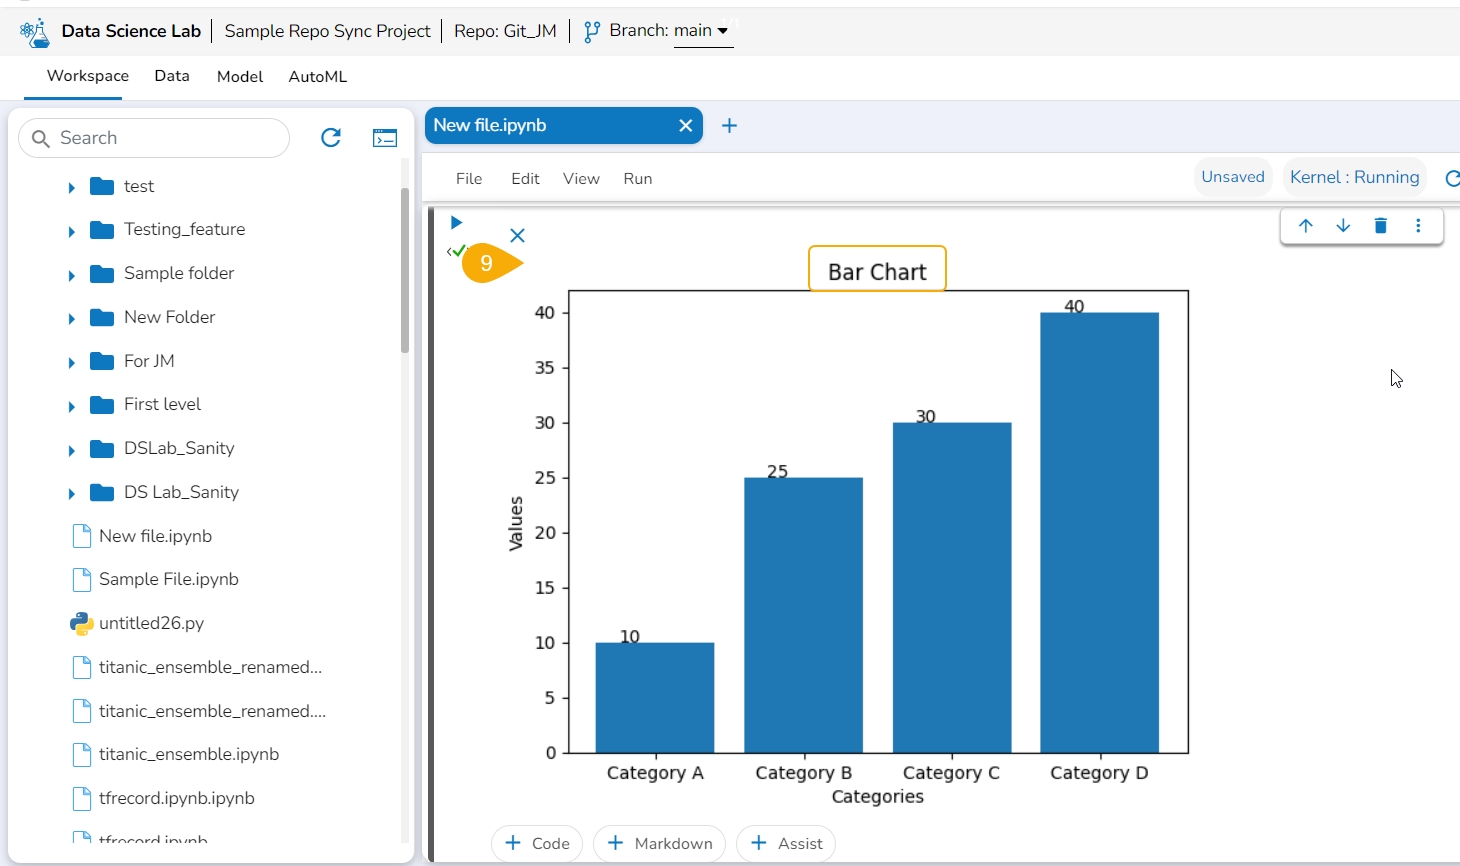Click the refresh icon beside Search
The height and width of the screenshot is (866, 1460).
(331, 138)
